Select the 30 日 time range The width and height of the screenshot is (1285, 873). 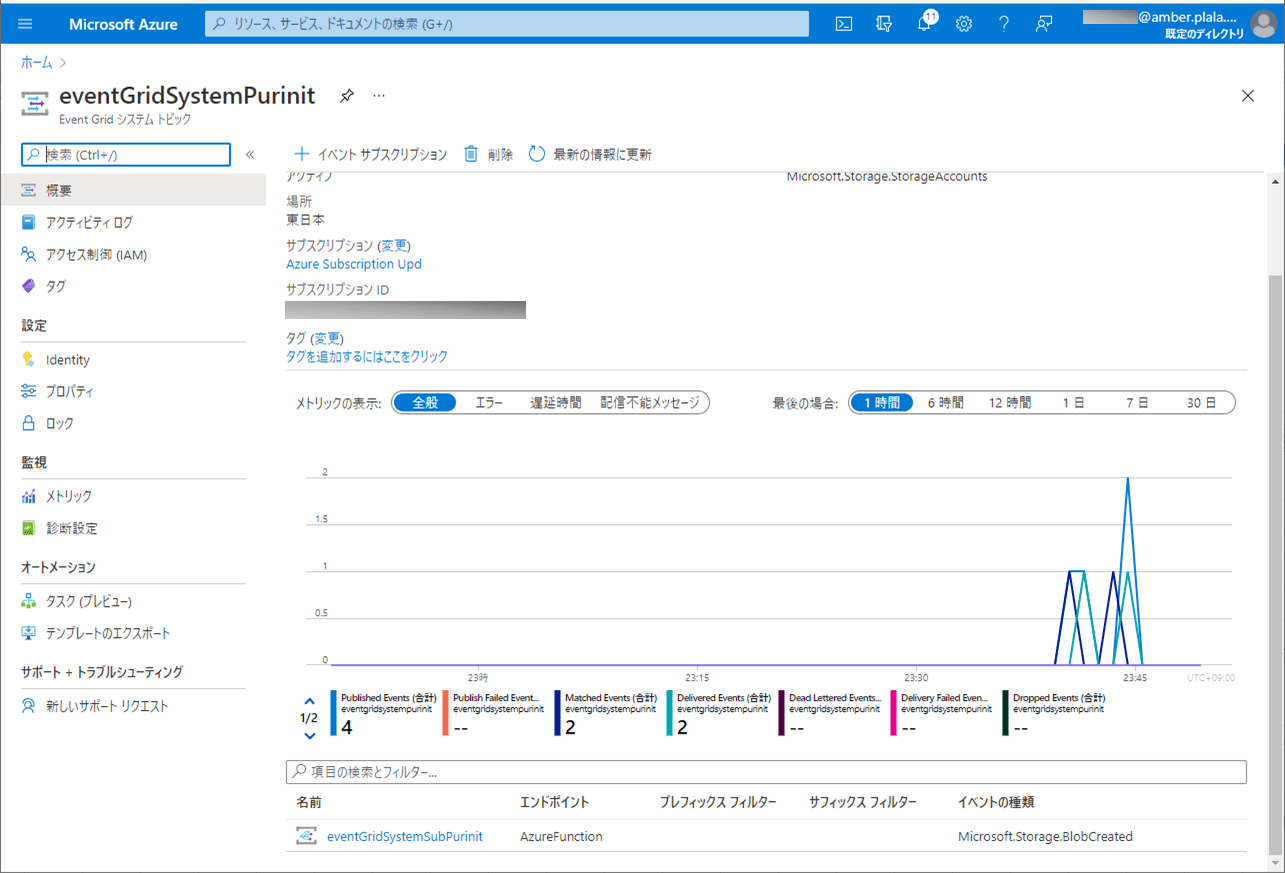coord(1201,403)
